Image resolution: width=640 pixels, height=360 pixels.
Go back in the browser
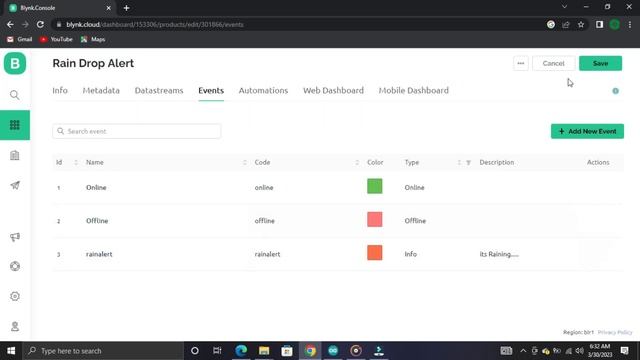10,24
